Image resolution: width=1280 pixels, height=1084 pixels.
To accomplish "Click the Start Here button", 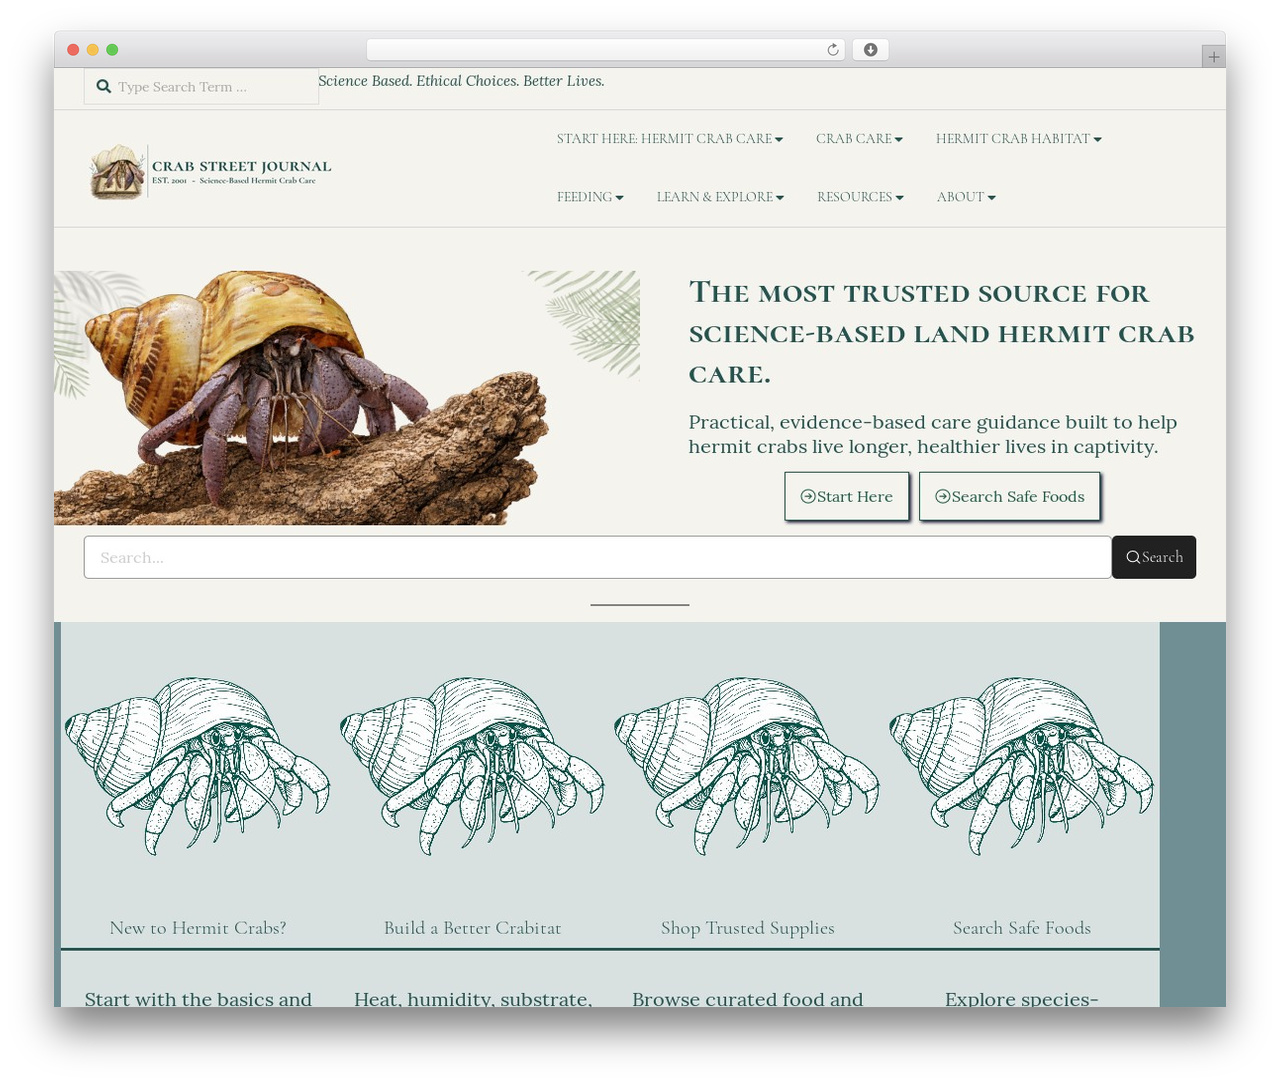I will point(847,497).
